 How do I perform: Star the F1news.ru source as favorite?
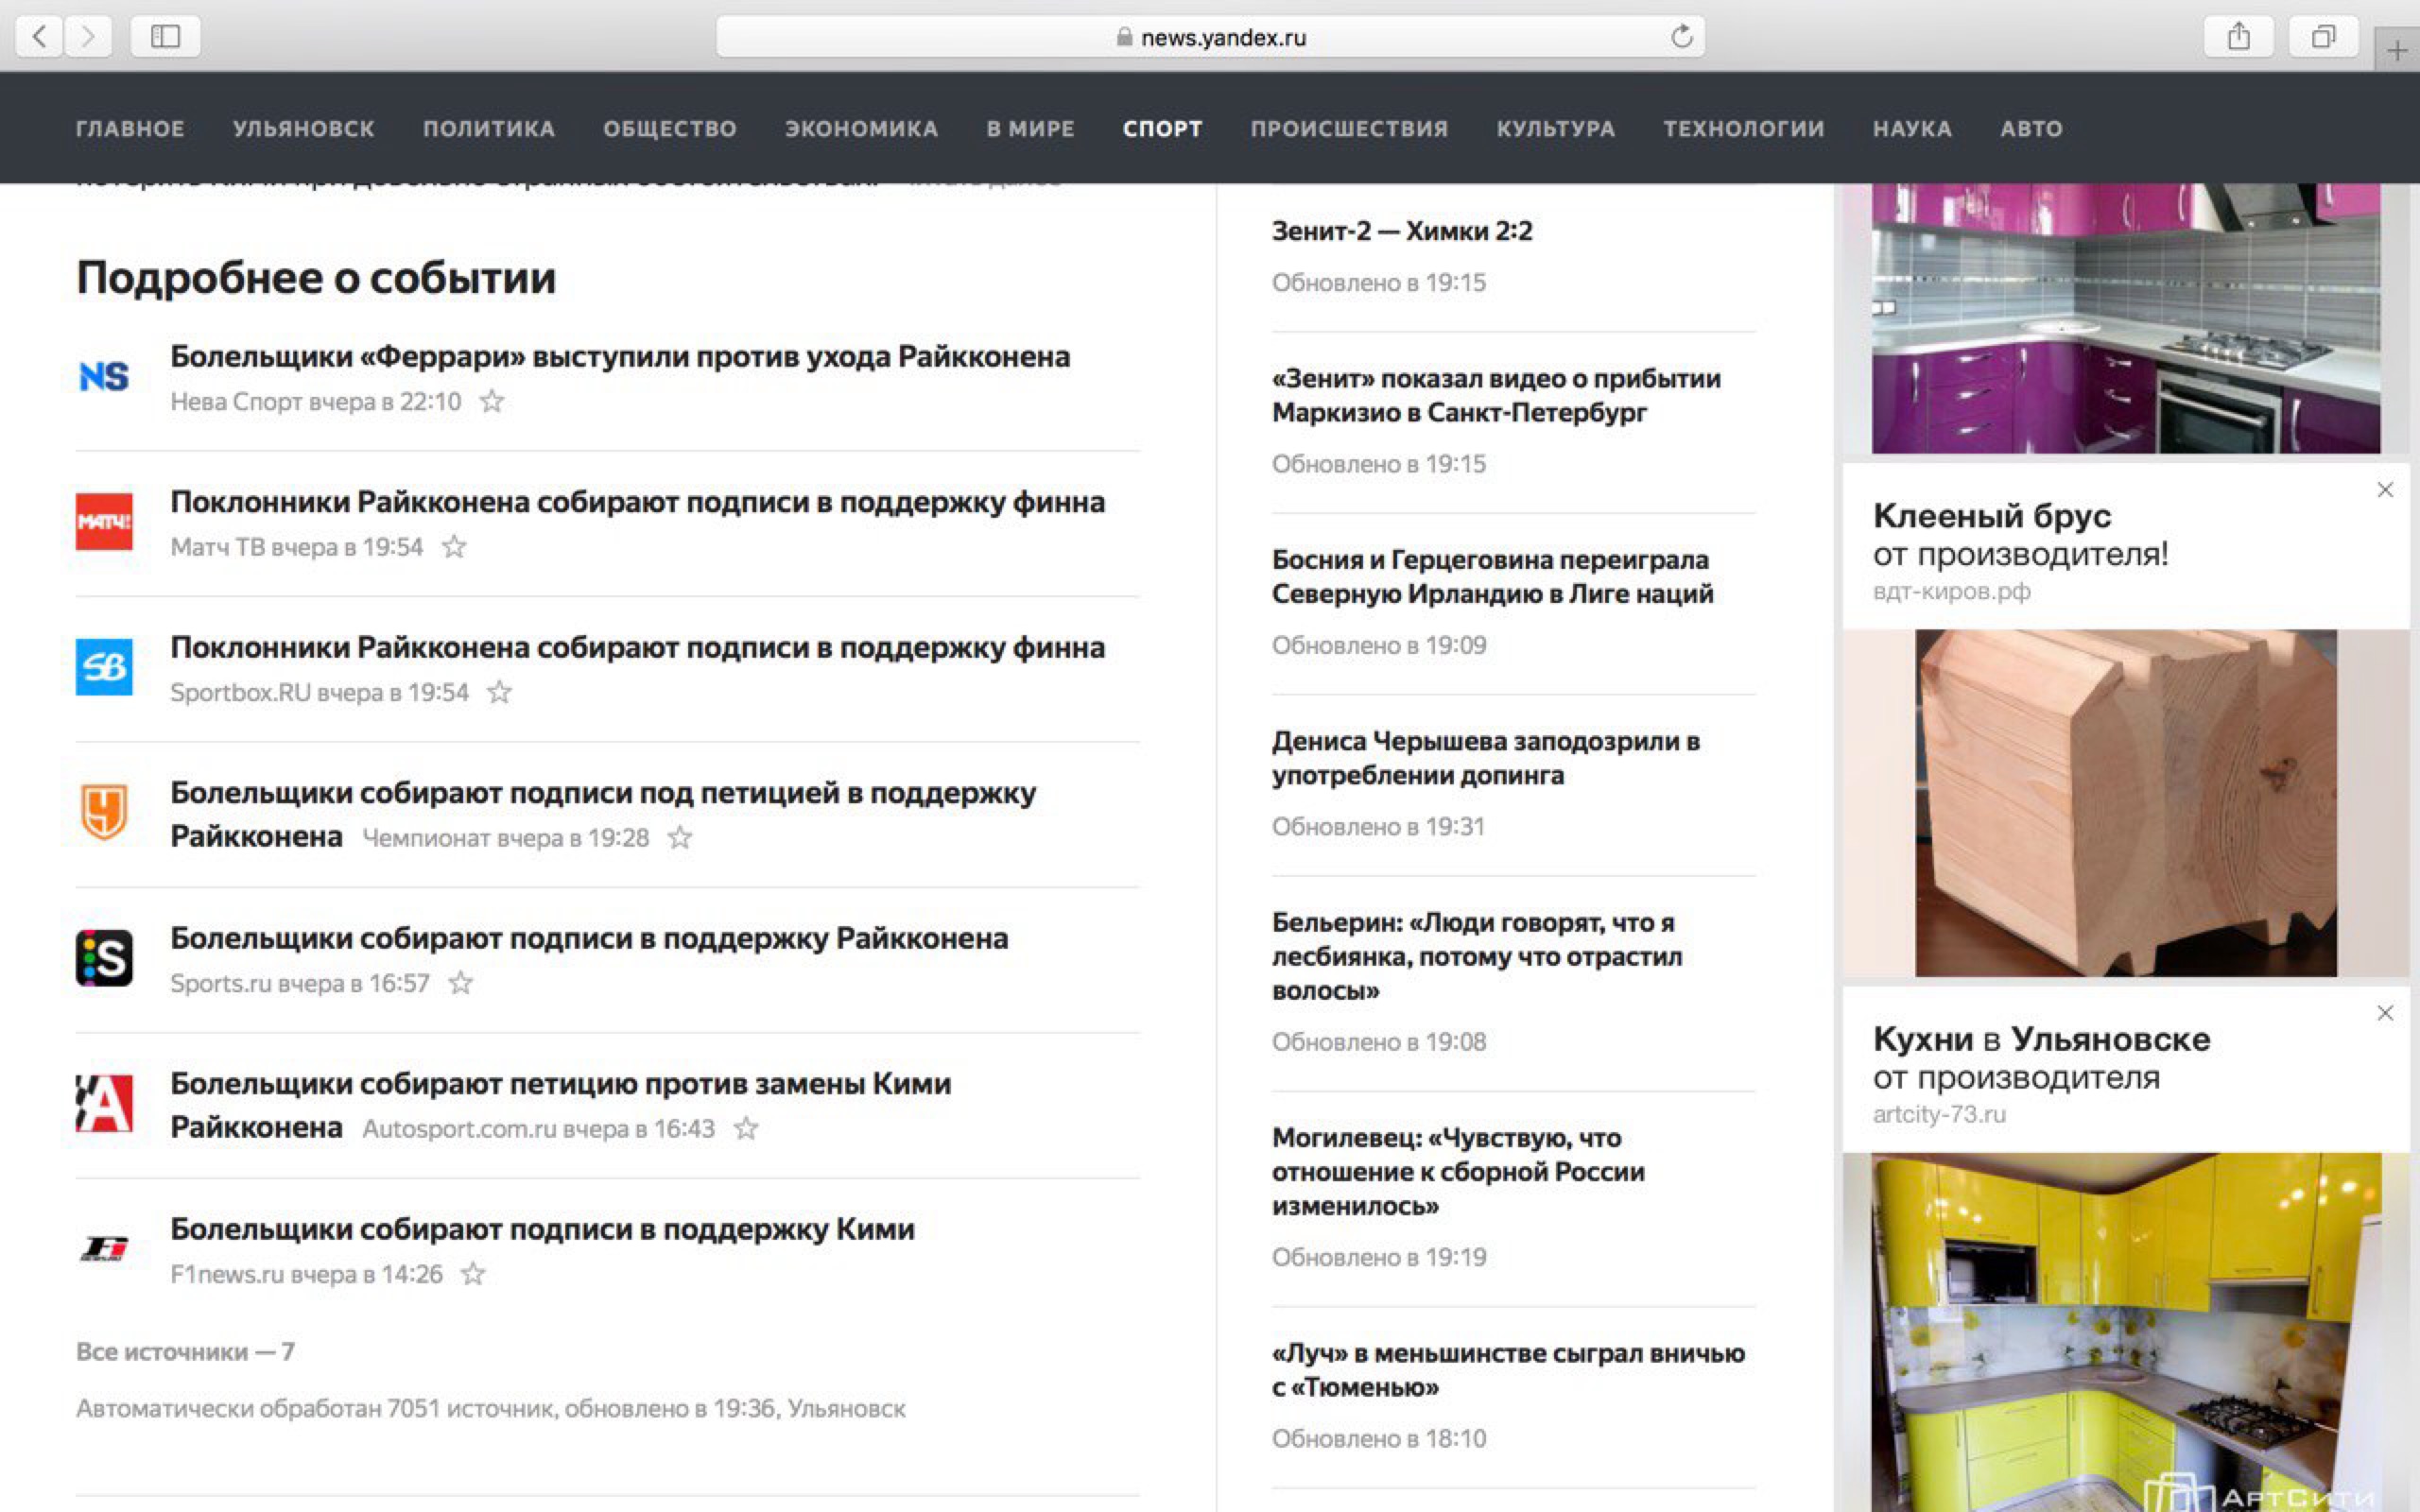[x=473, y=1273]
